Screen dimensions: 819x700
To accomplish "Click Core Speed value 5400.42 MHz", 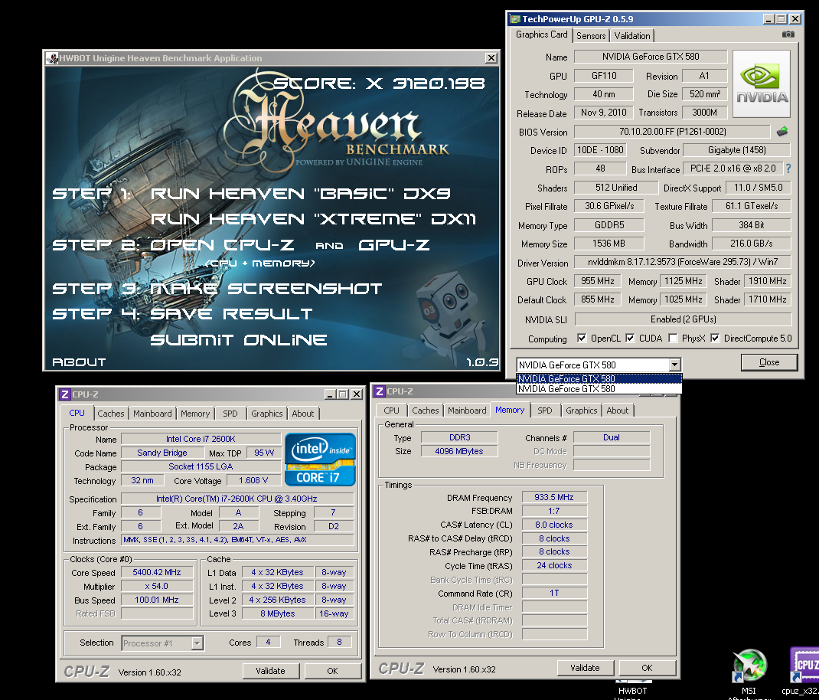I will point(157,573).
